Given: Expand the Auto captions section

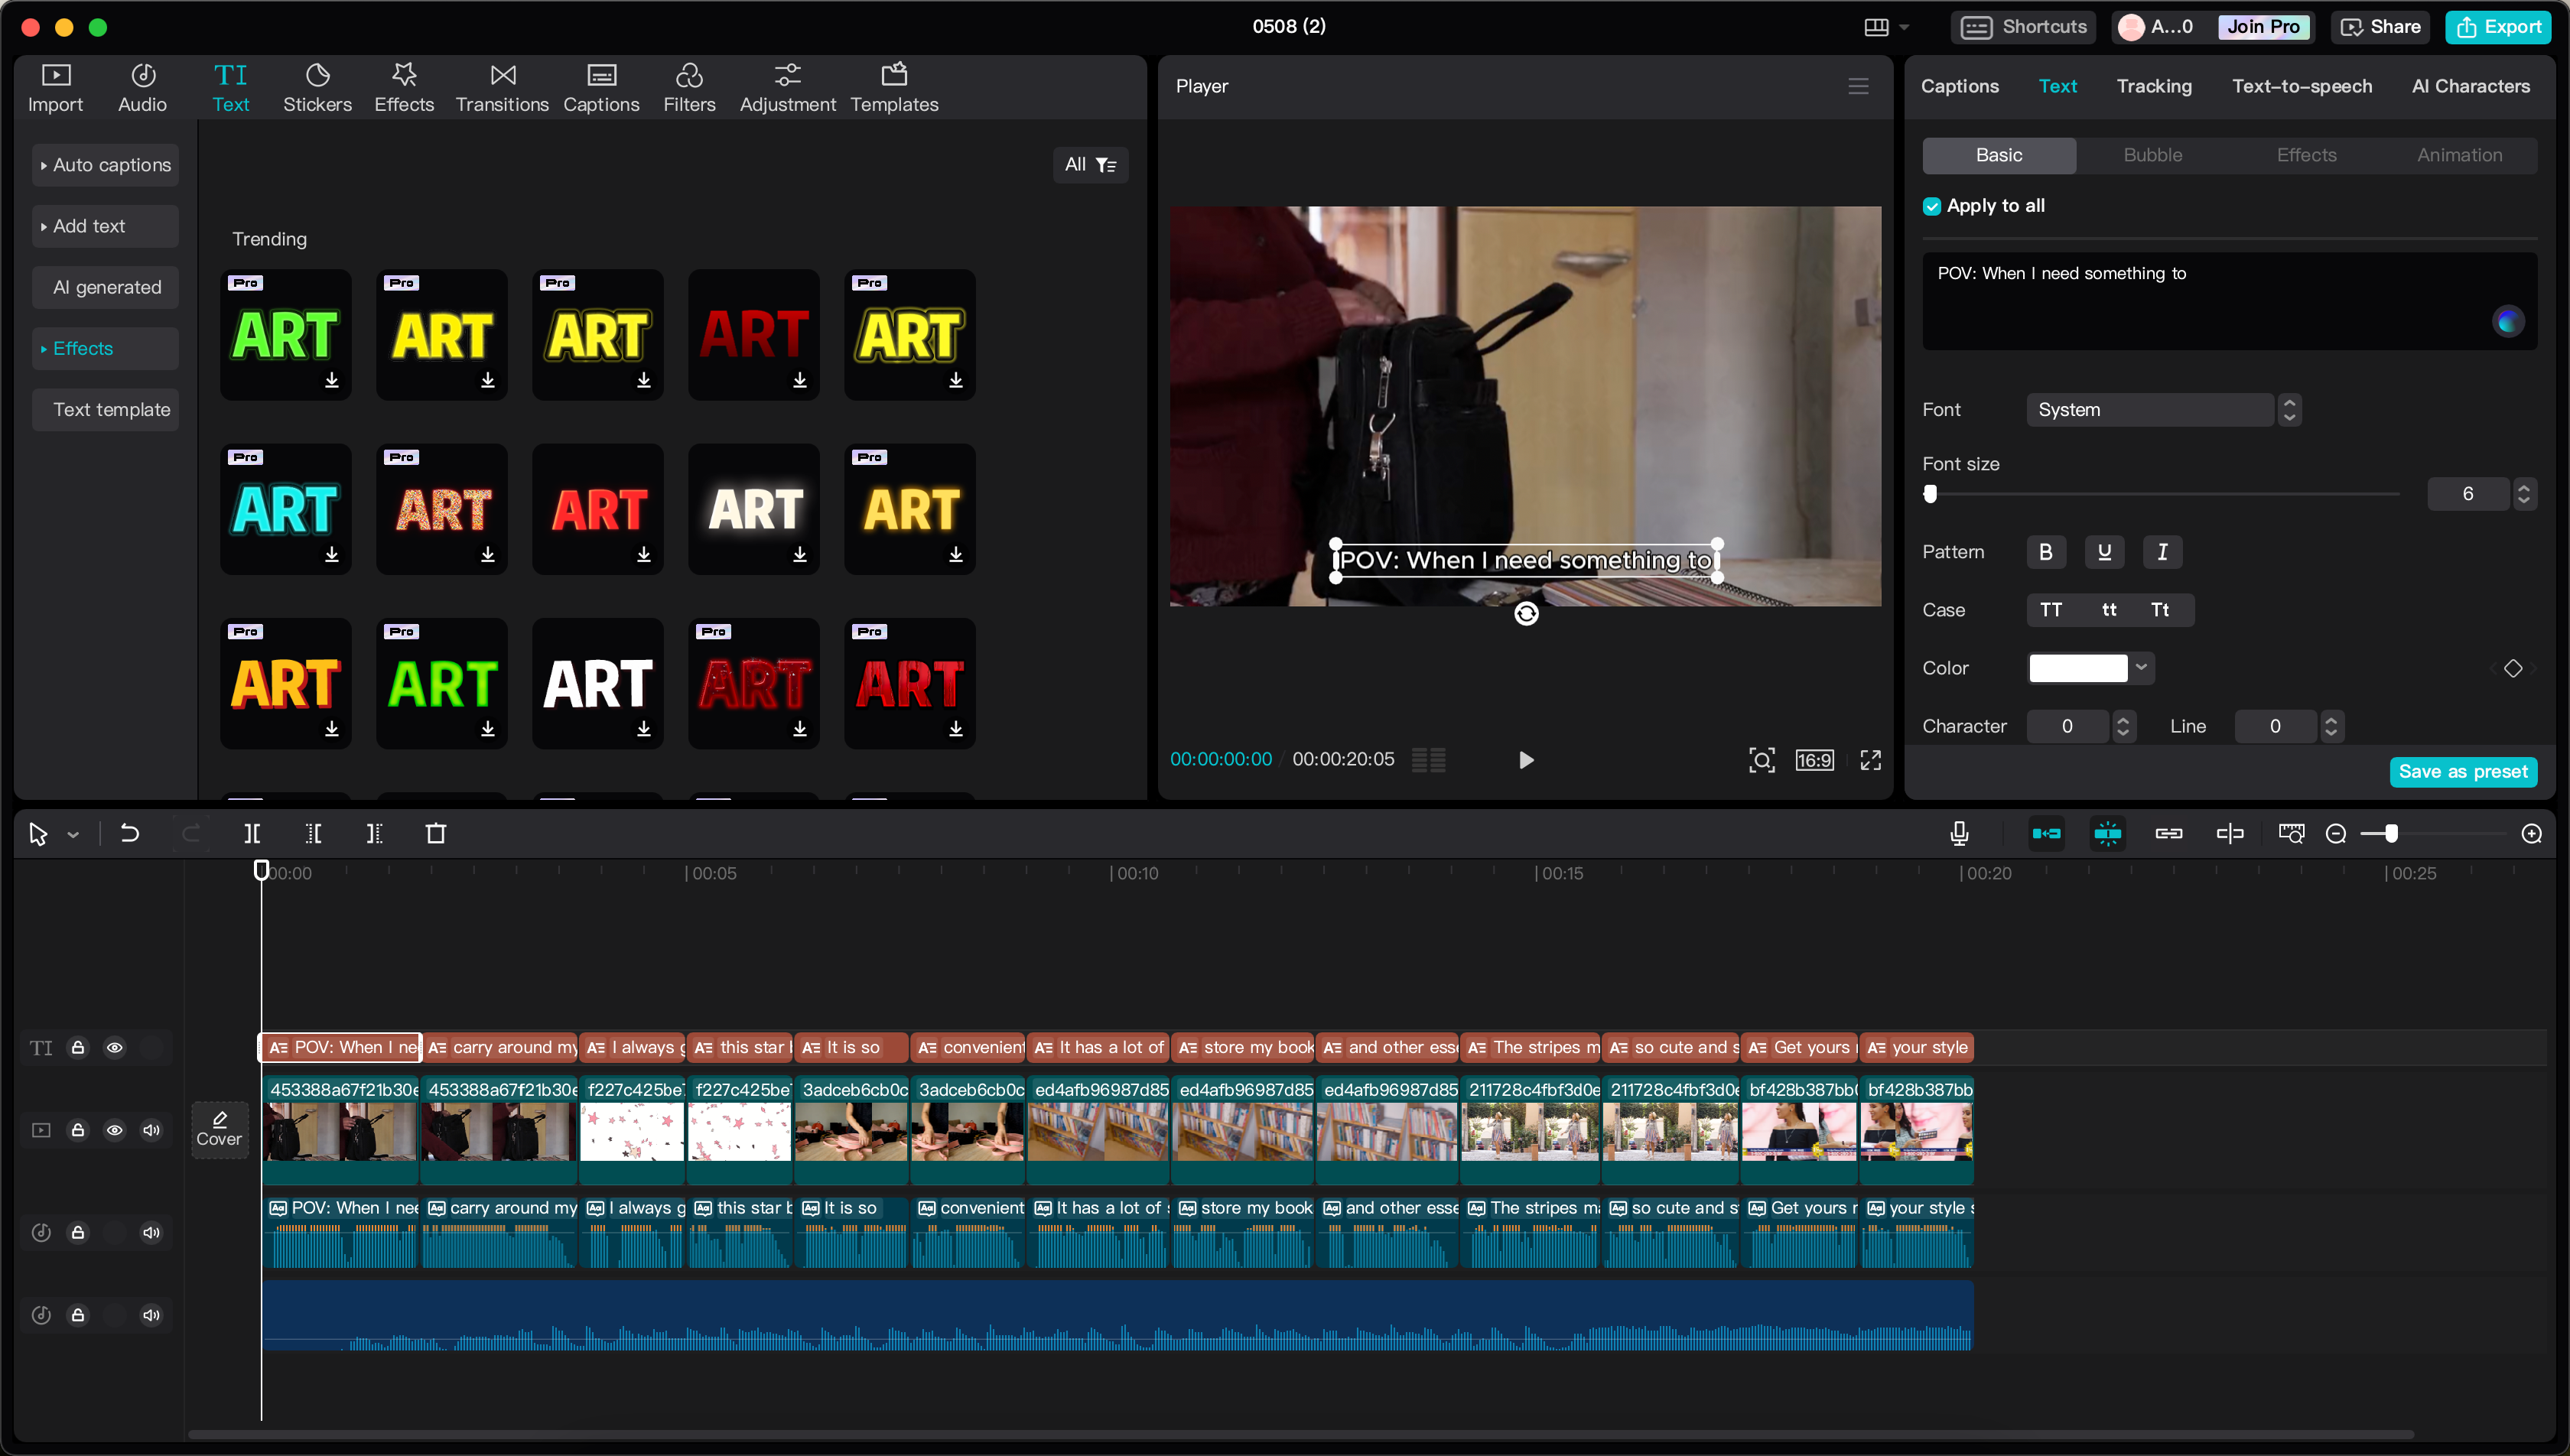Looking at the screenshot, I should coord(105,165).
